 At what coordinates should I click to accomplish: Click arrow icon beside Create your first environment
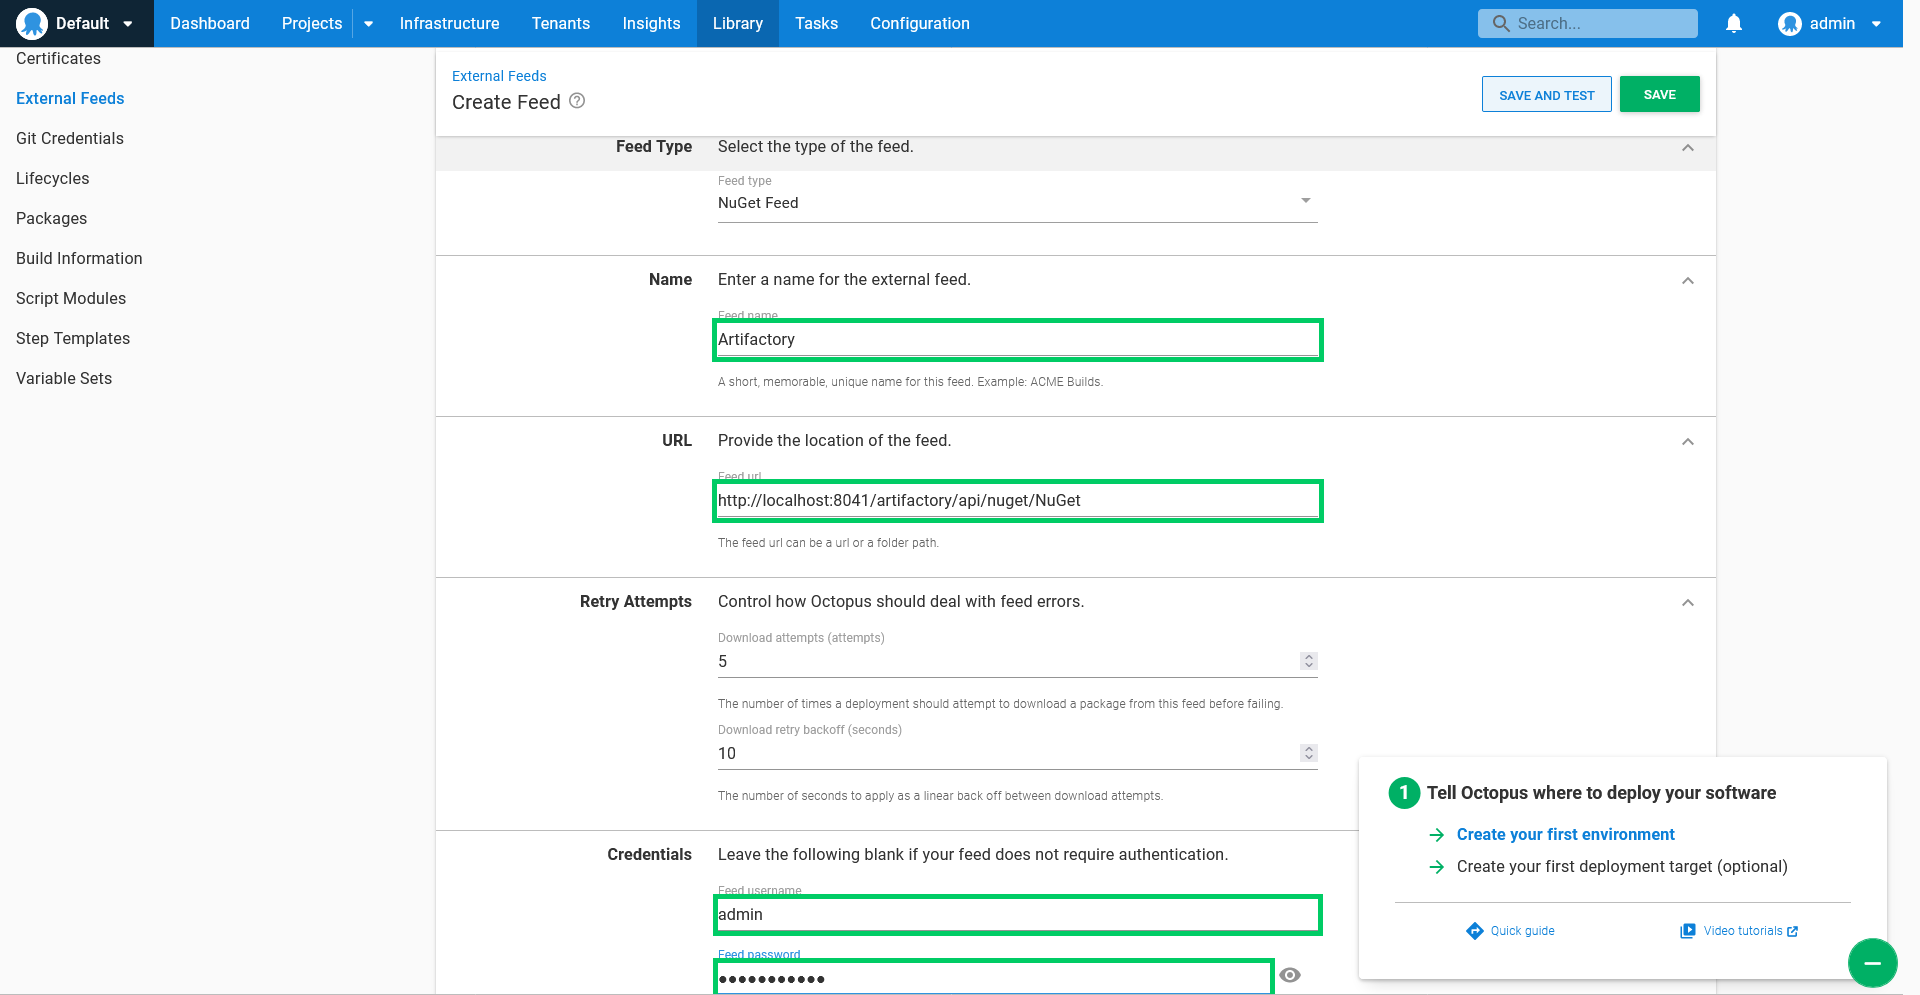[x=1437, y=835]
